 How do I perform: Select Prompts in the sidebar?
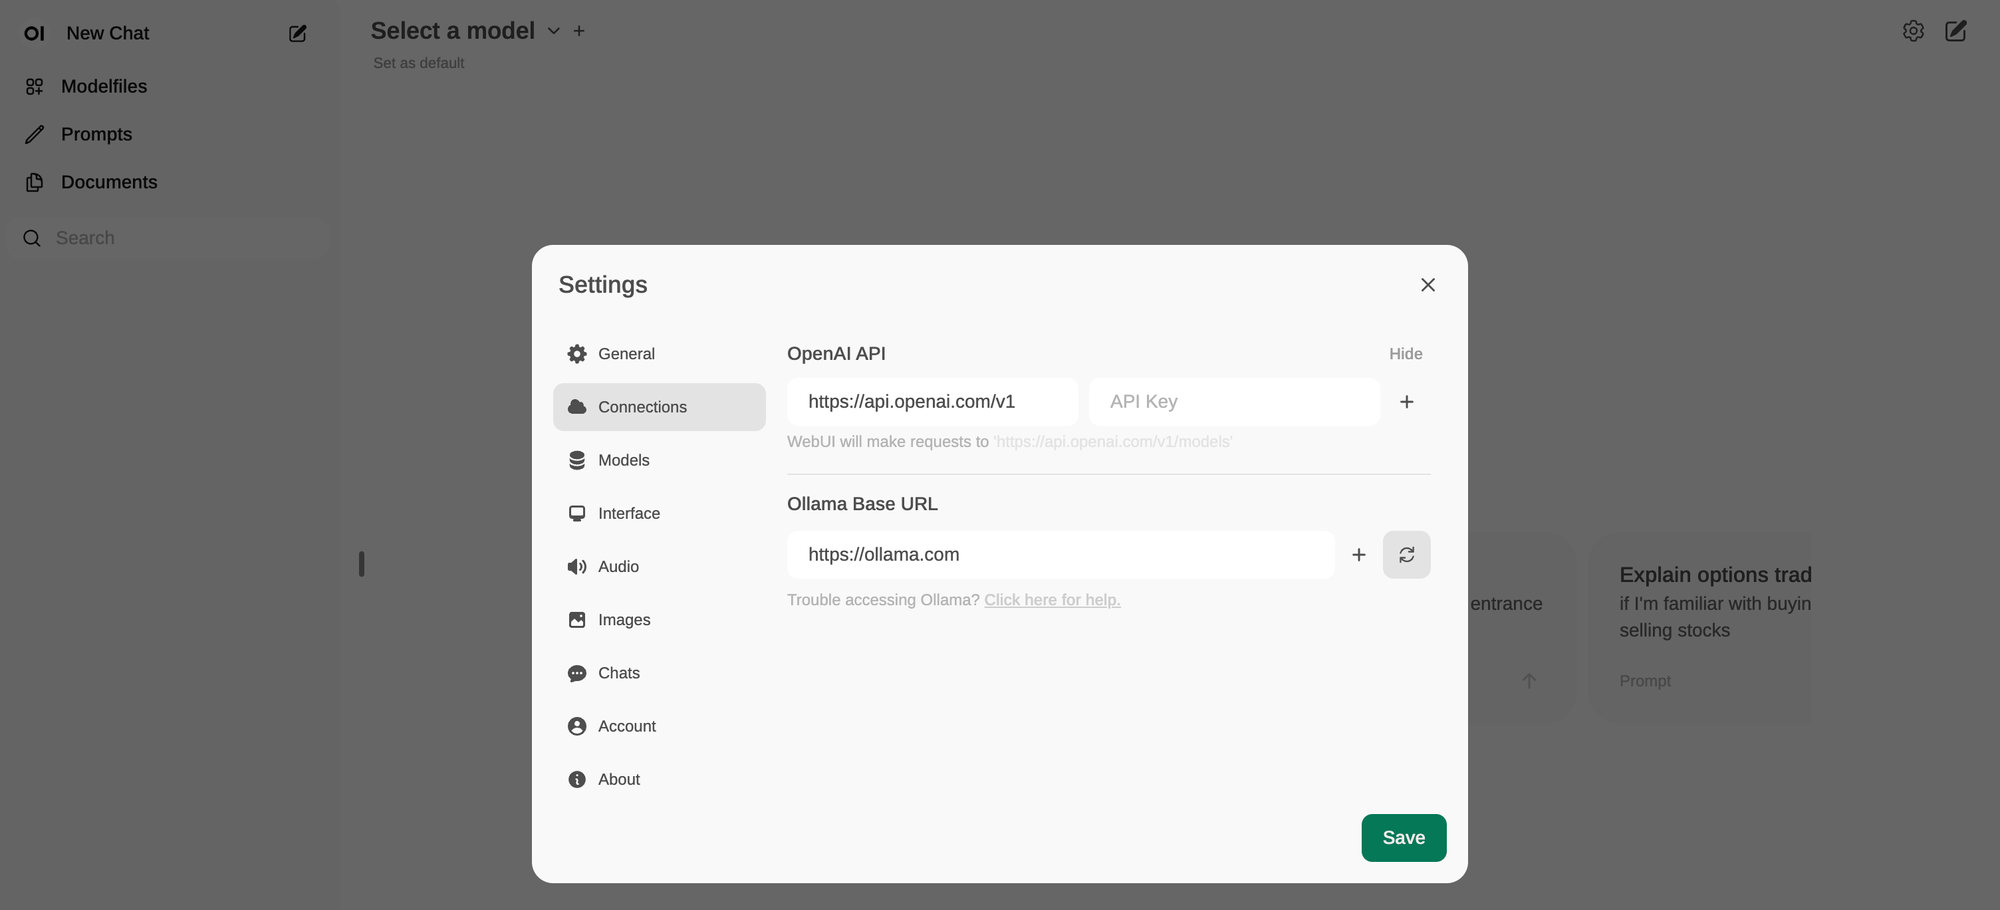click(96, 134)
